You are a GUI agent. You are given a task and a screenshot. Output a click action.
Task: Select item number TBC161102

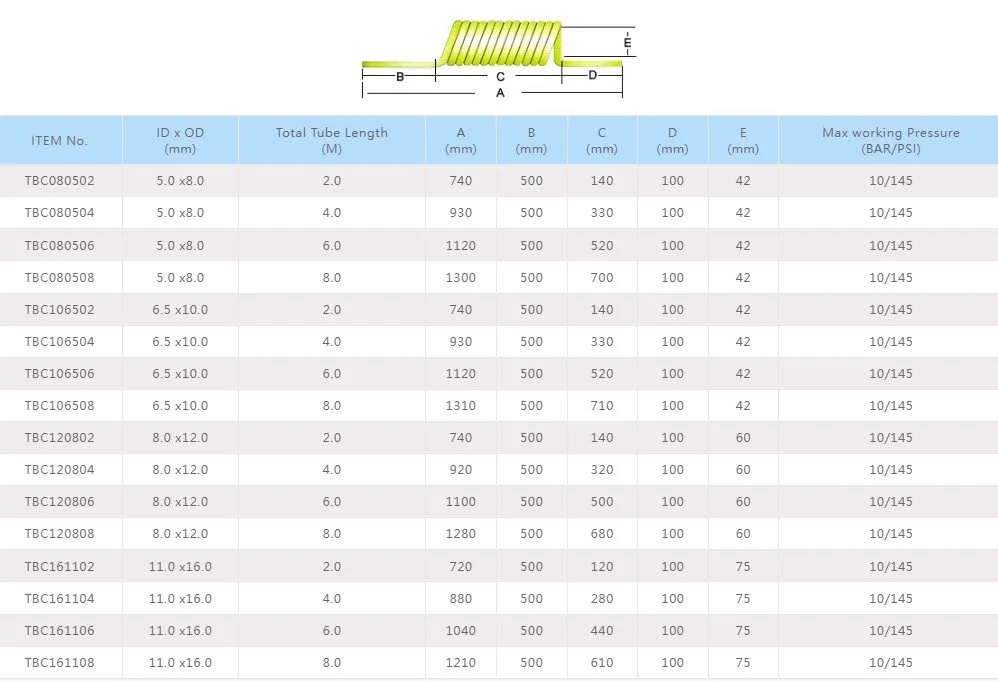59,567
